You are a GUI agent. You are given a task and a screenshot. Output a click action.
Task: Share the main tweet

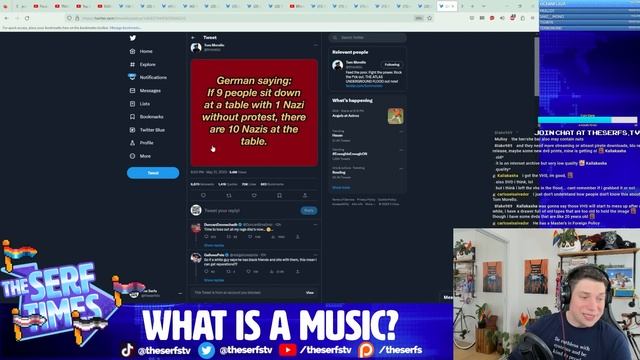pos(304,196)
